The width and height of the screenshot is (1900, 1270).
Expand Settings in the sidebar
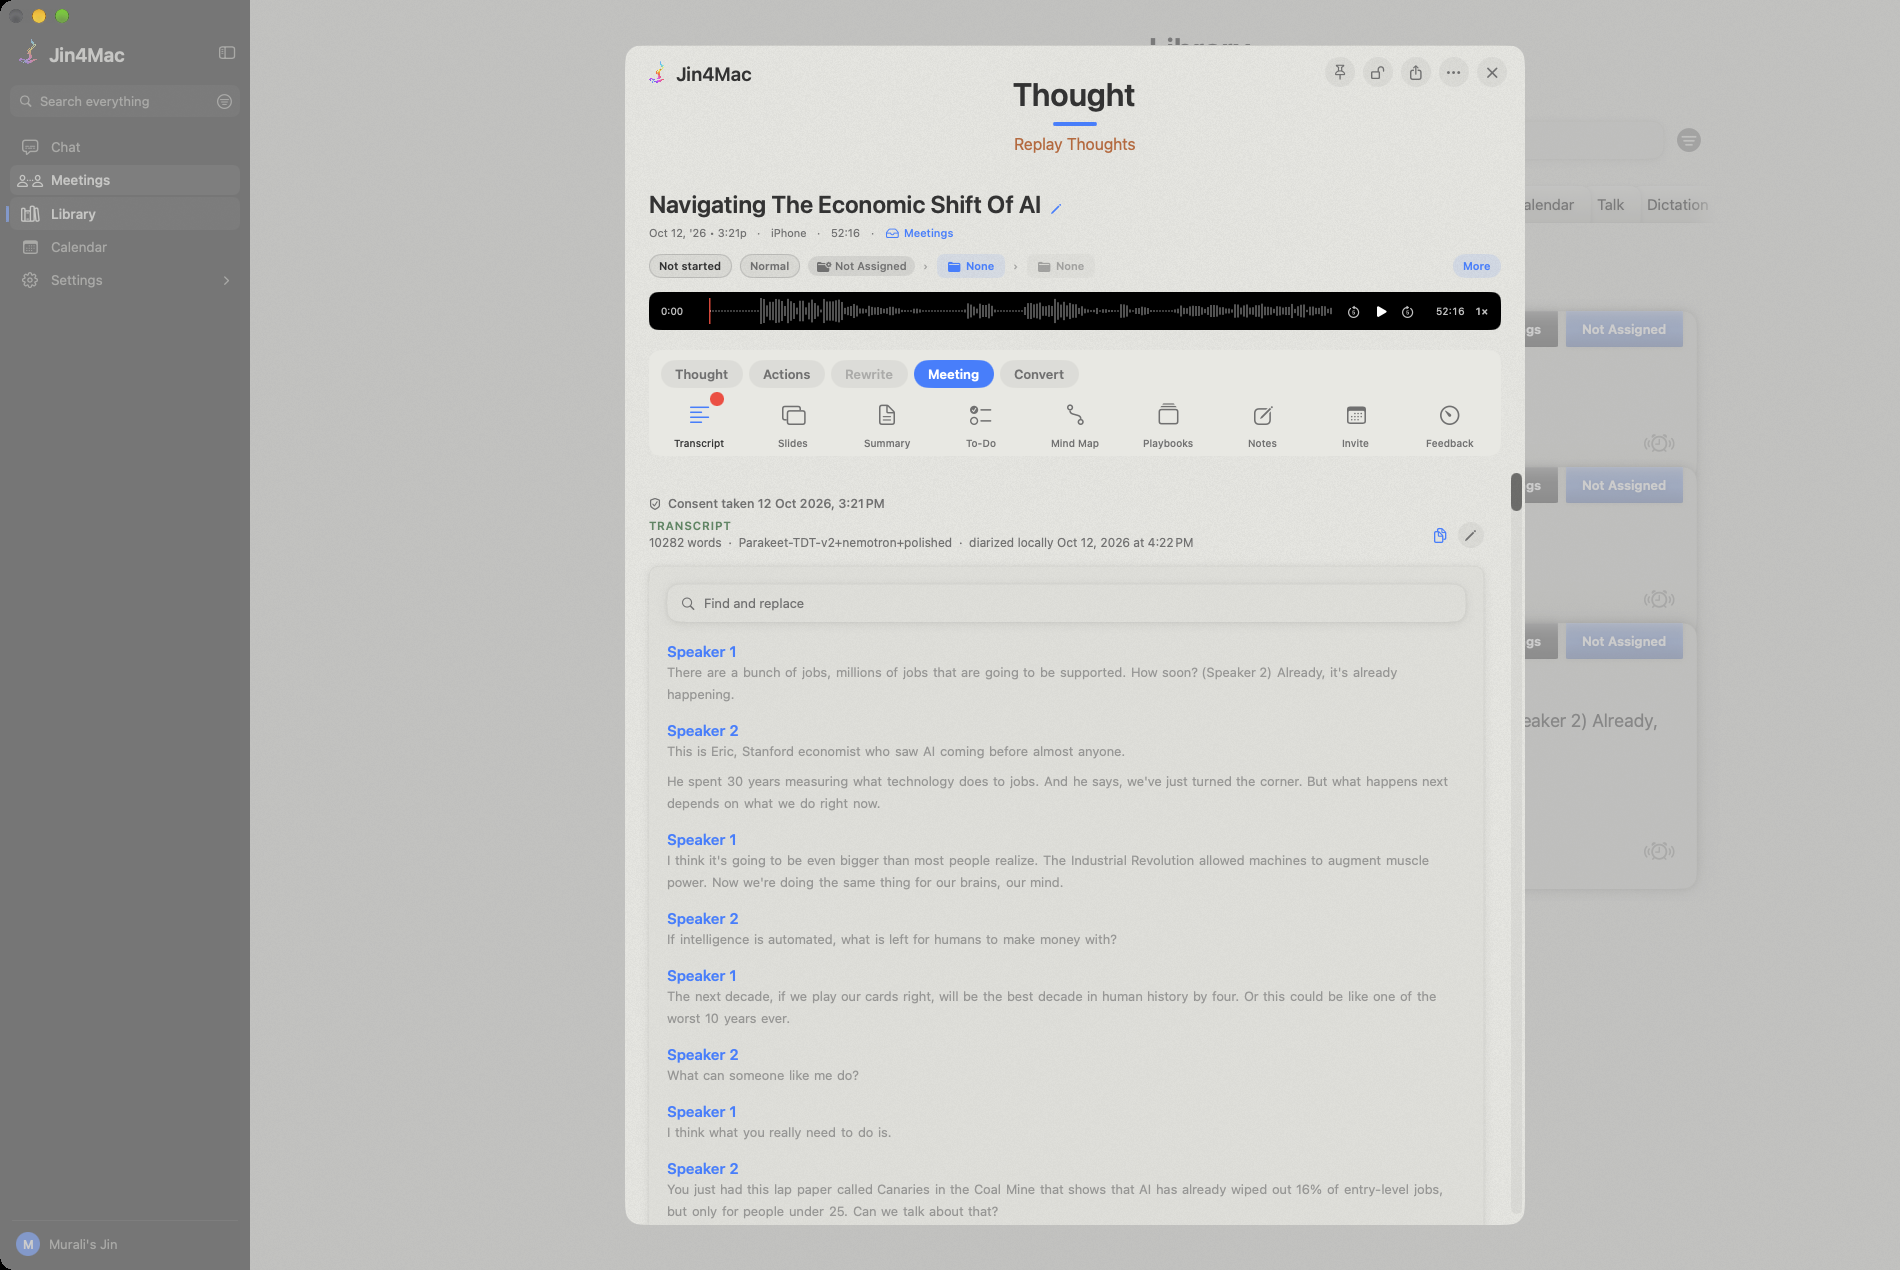point(125,281)
